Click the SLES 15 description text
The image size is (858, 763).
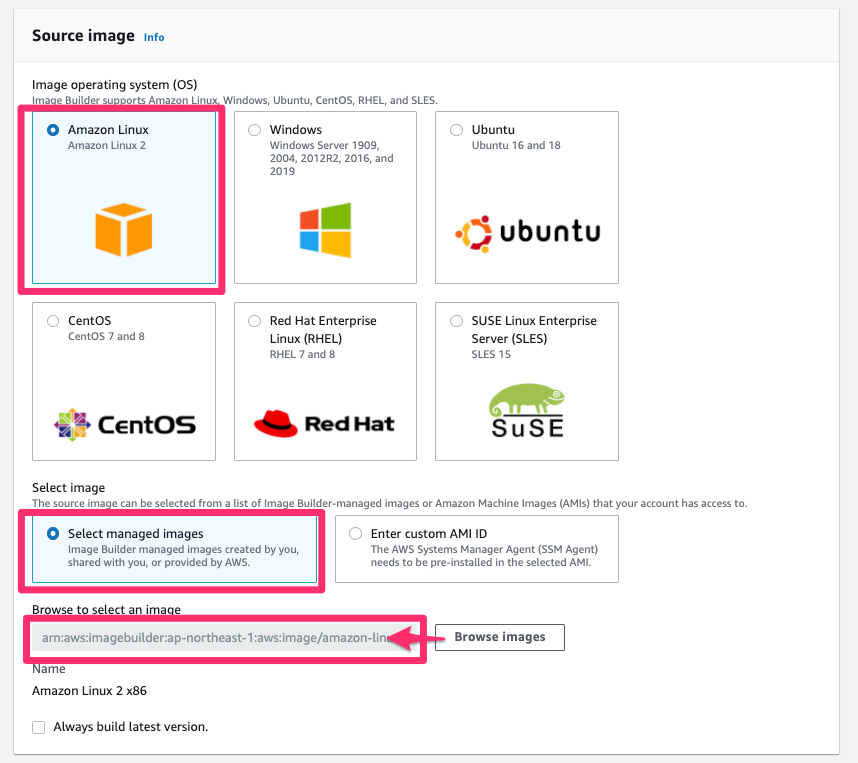[491, 355]
